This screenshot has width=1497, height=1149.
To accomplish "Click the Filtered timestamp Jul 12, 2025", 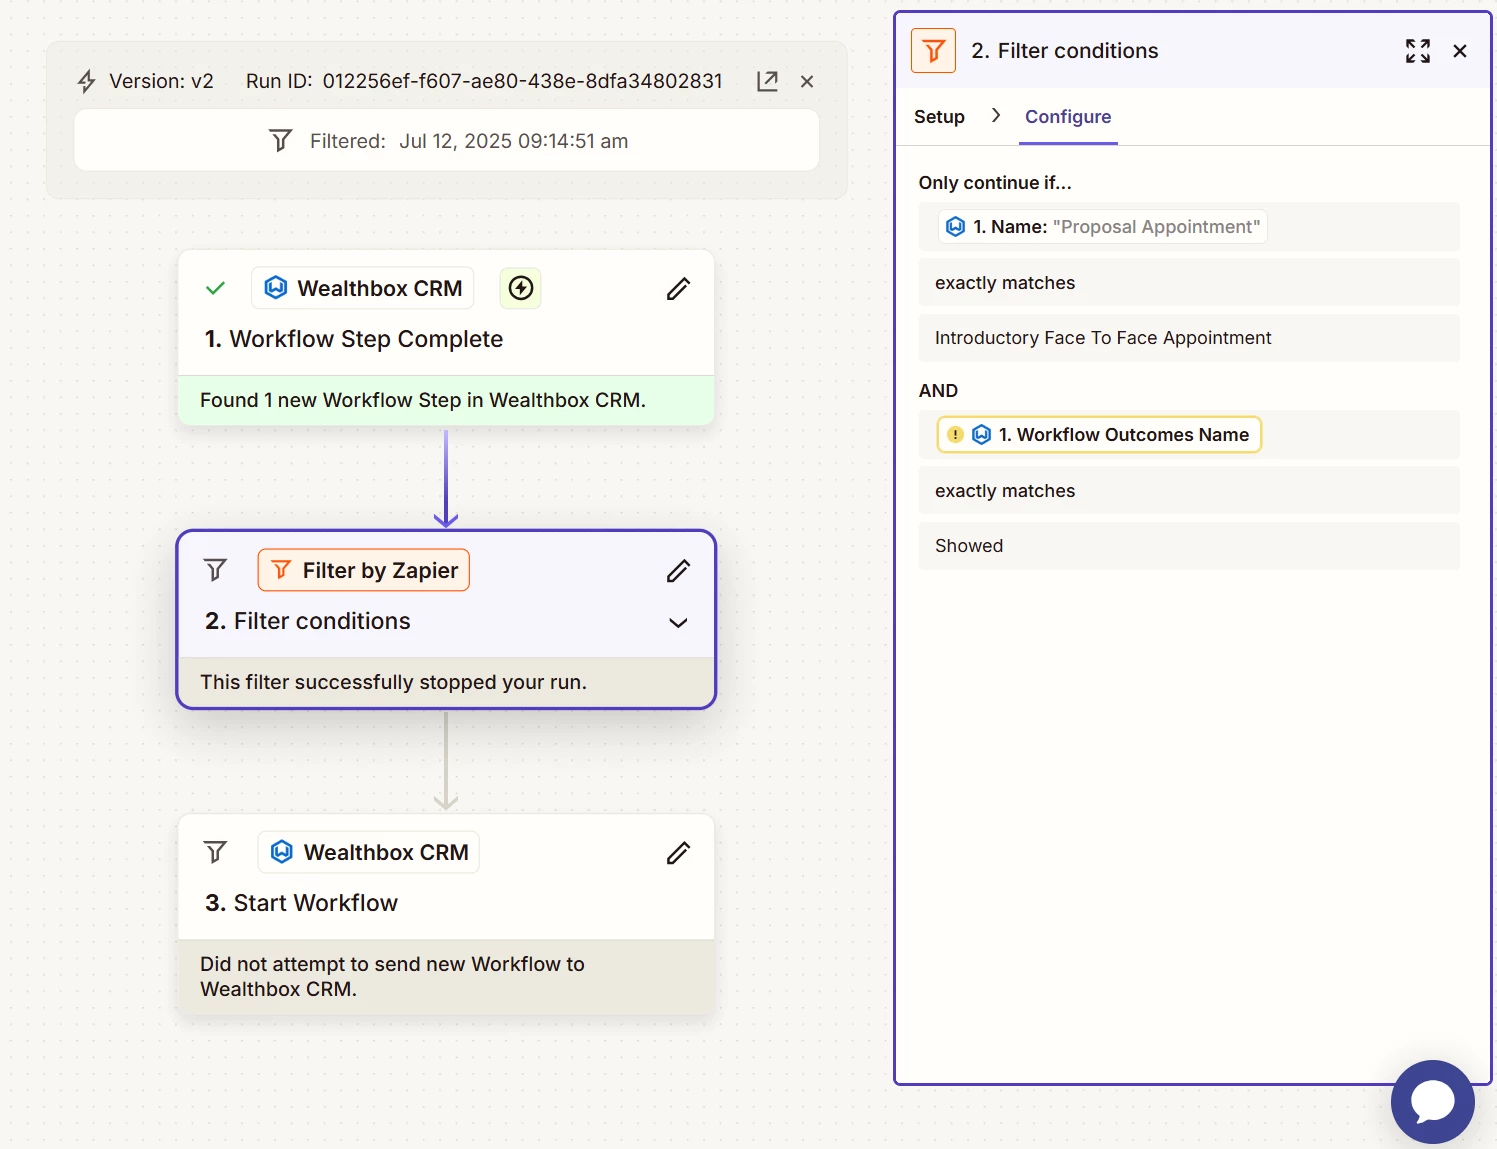I will tap(514, 141).
